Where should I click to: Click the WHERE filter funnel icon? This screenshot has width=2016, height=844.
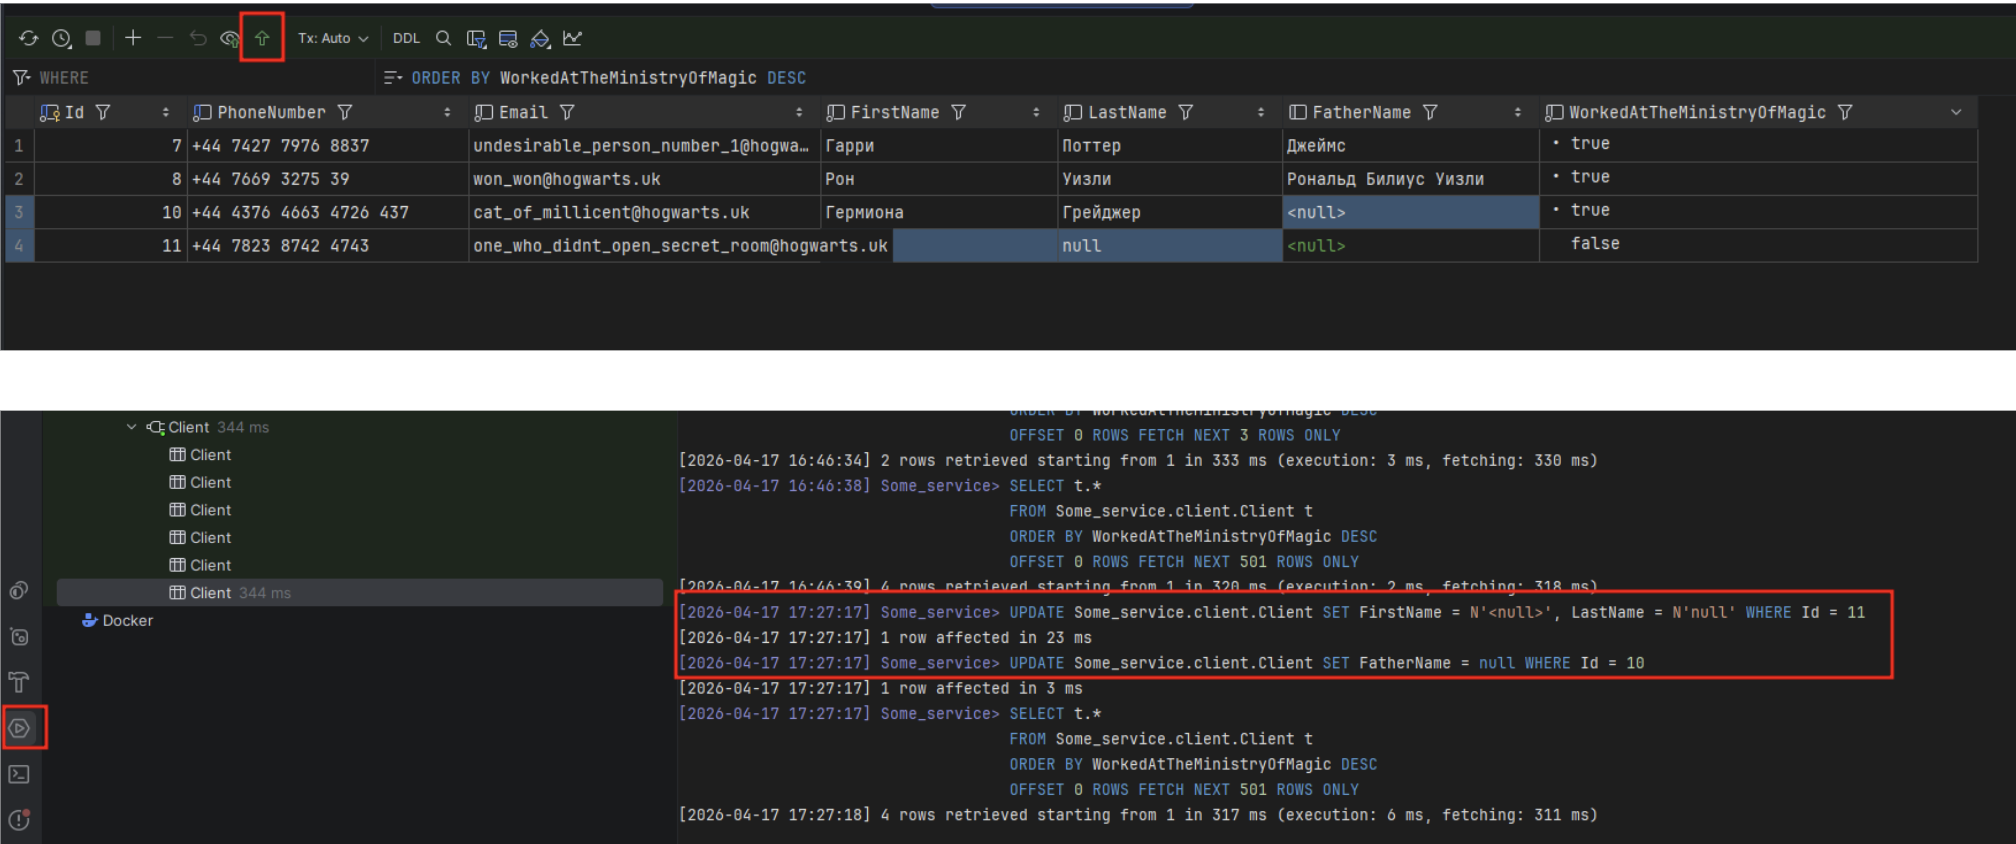(x=21, y=77)
